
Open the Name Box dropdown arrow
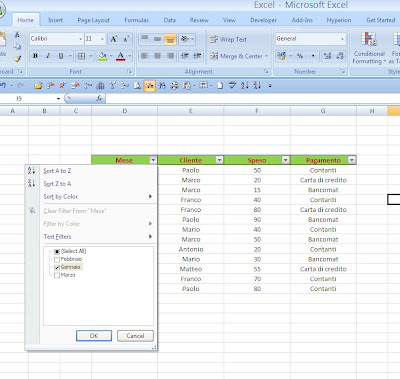pyautogui.click(x=58, y=98)
